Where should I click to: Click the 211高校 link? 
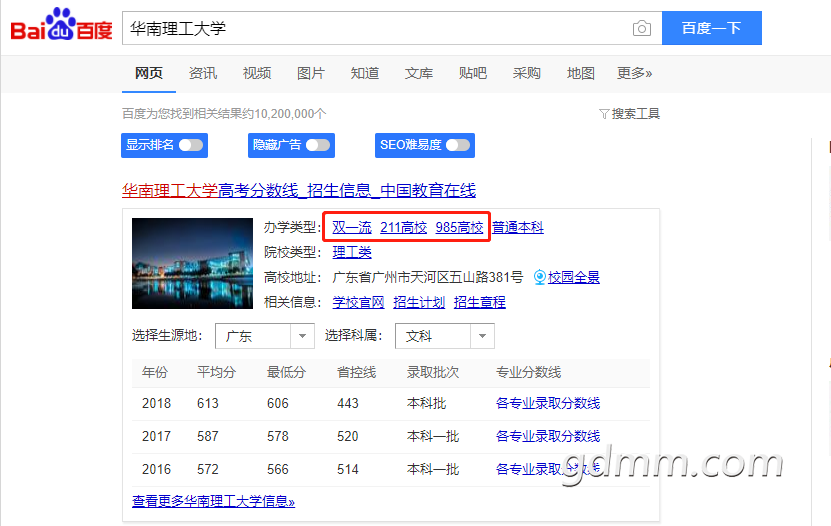pos(403,227)
